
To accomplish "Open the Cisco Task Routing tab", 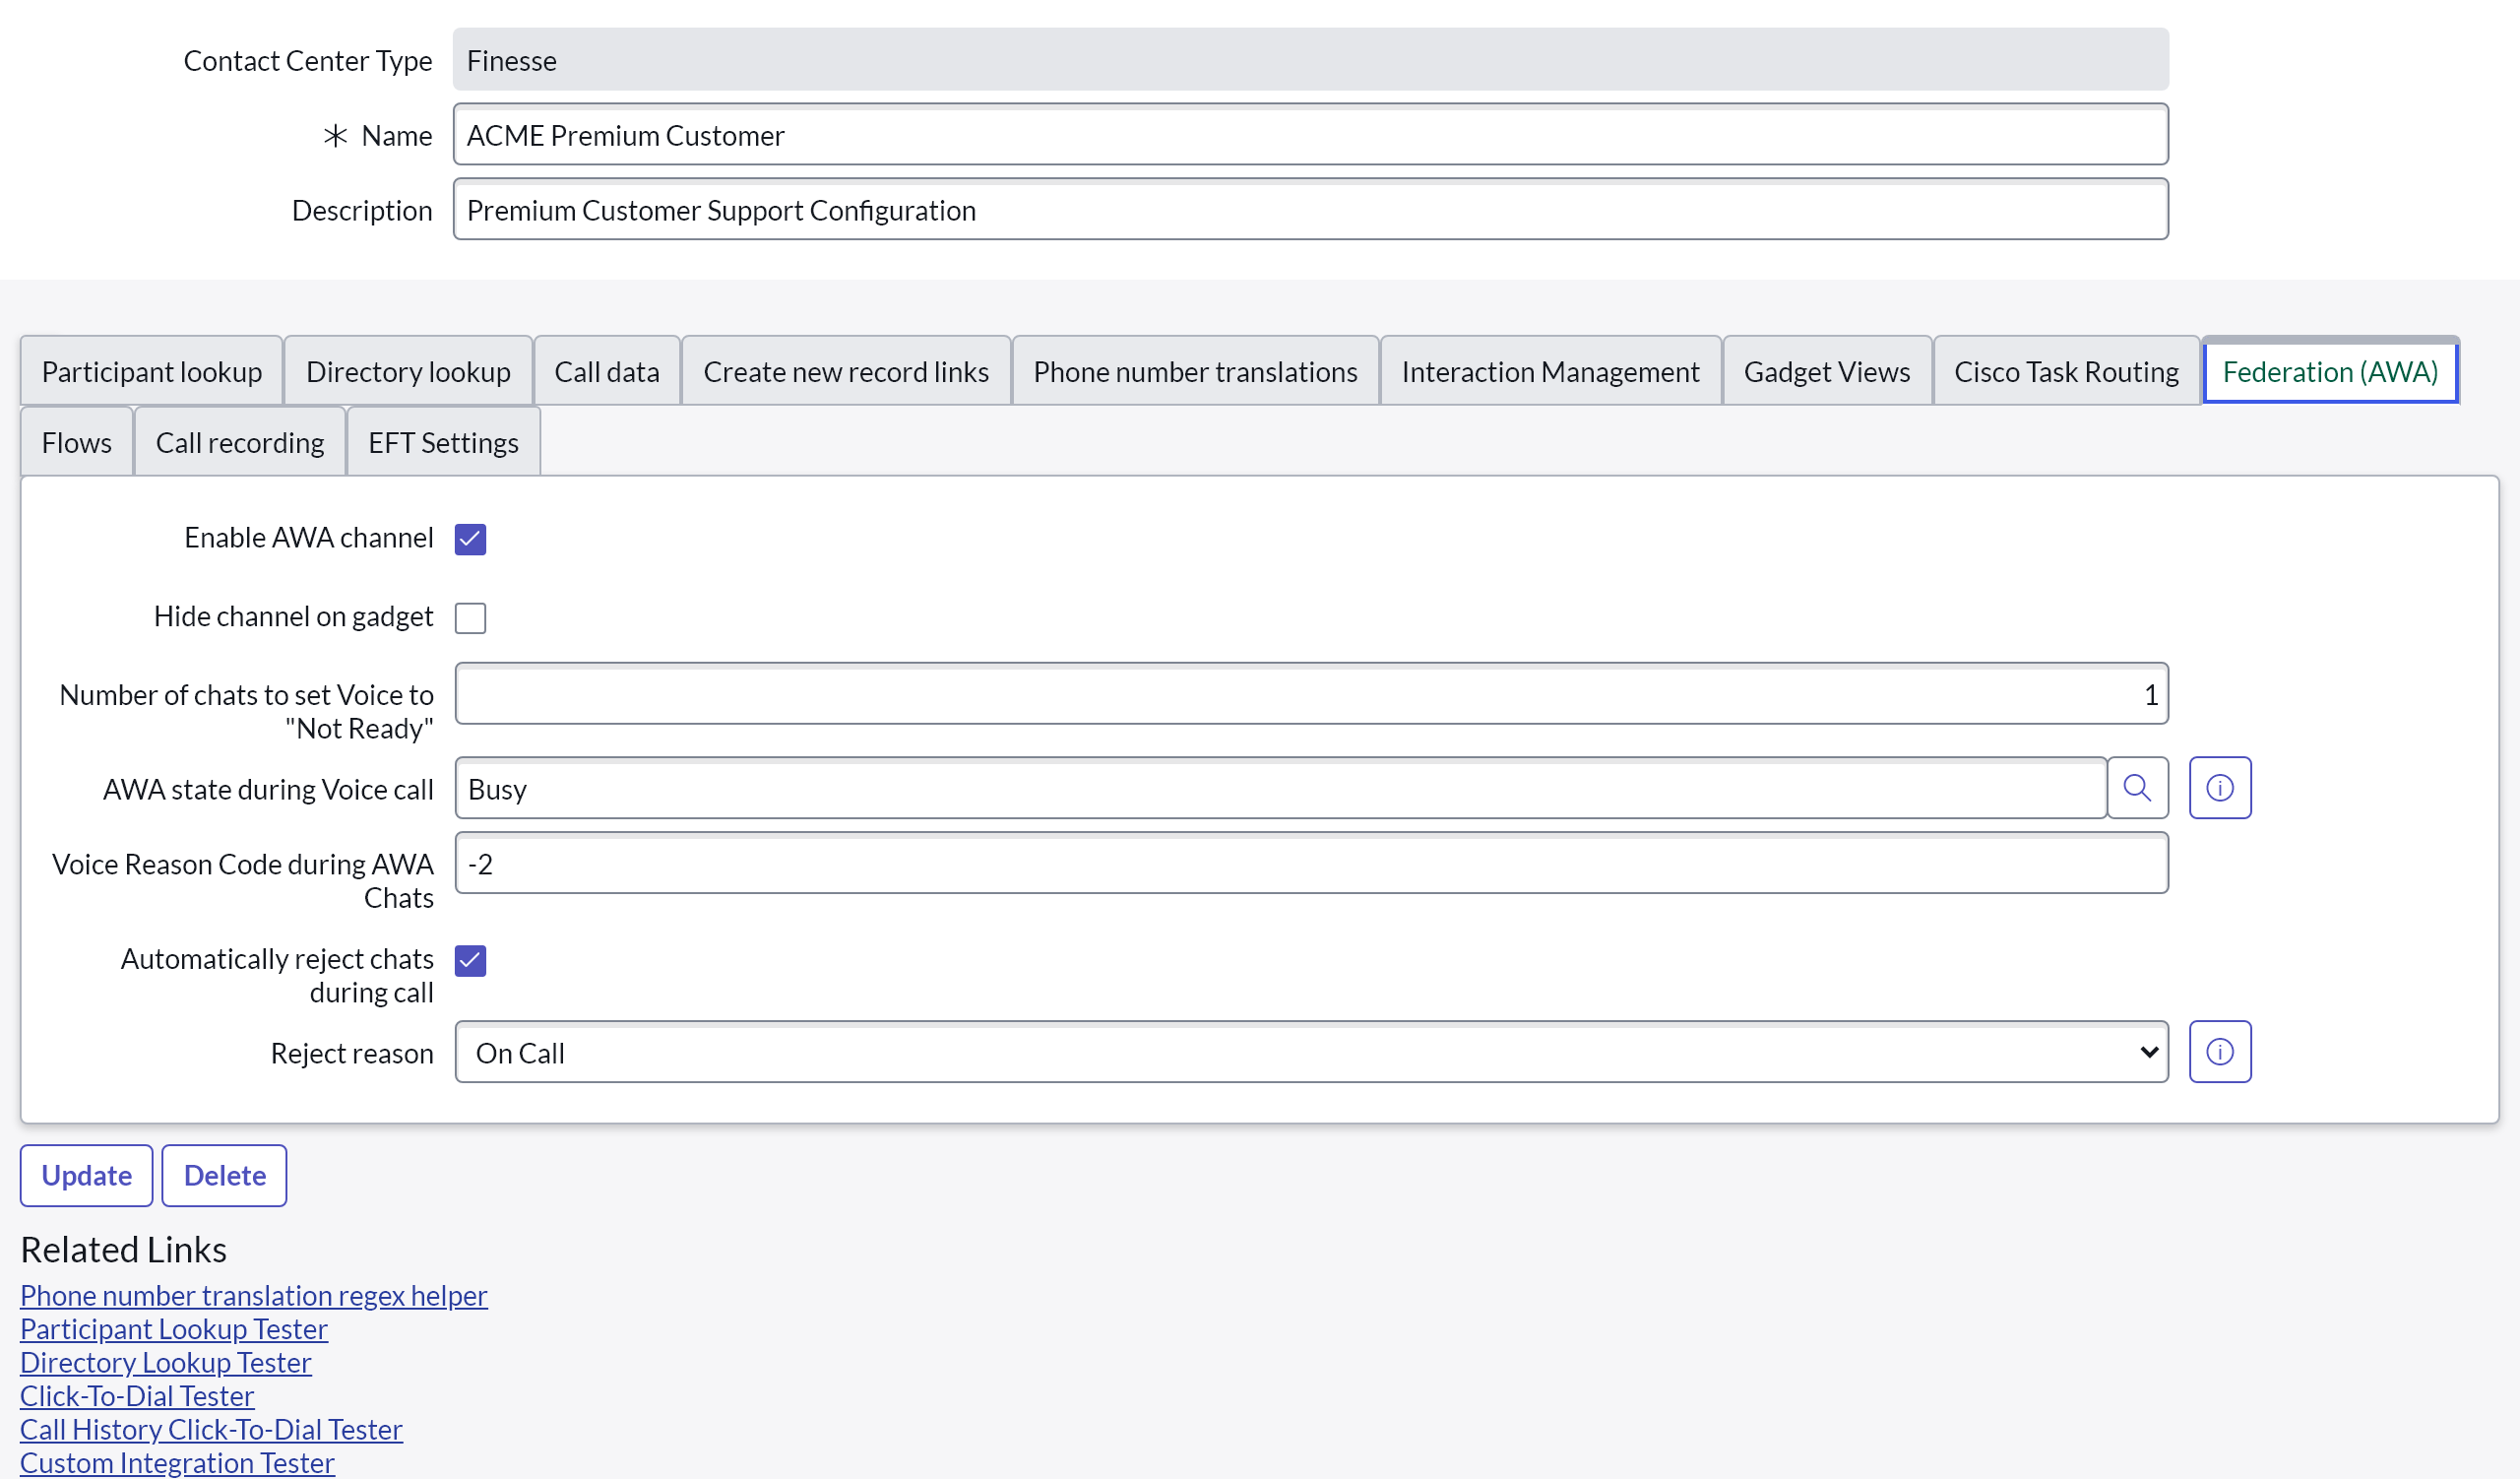I will (x=2065, y=372).
